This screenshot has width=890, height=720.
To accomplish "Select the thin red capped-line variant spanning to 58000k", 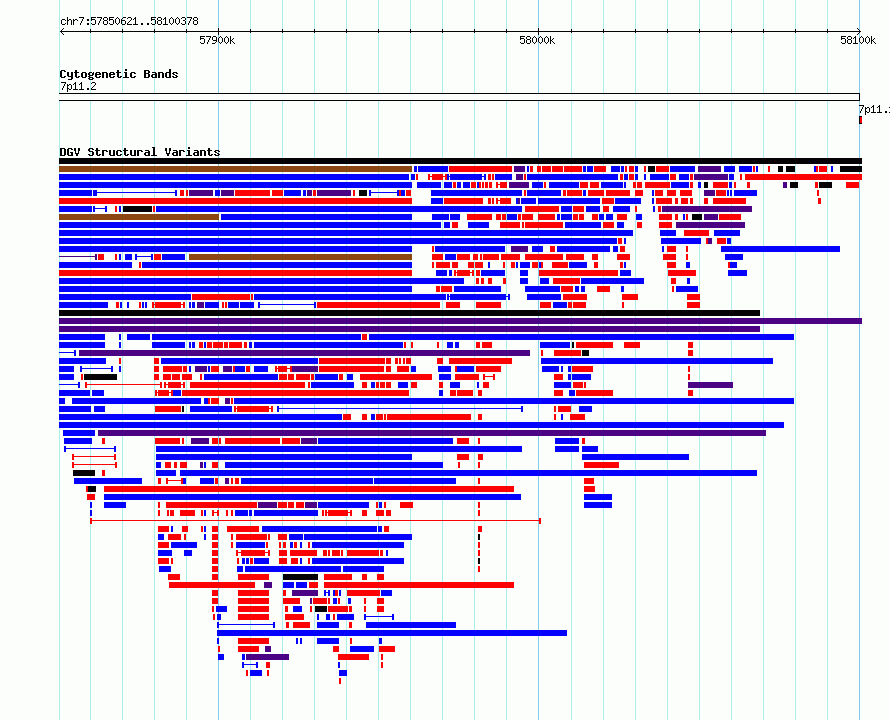I will point(316,521).
